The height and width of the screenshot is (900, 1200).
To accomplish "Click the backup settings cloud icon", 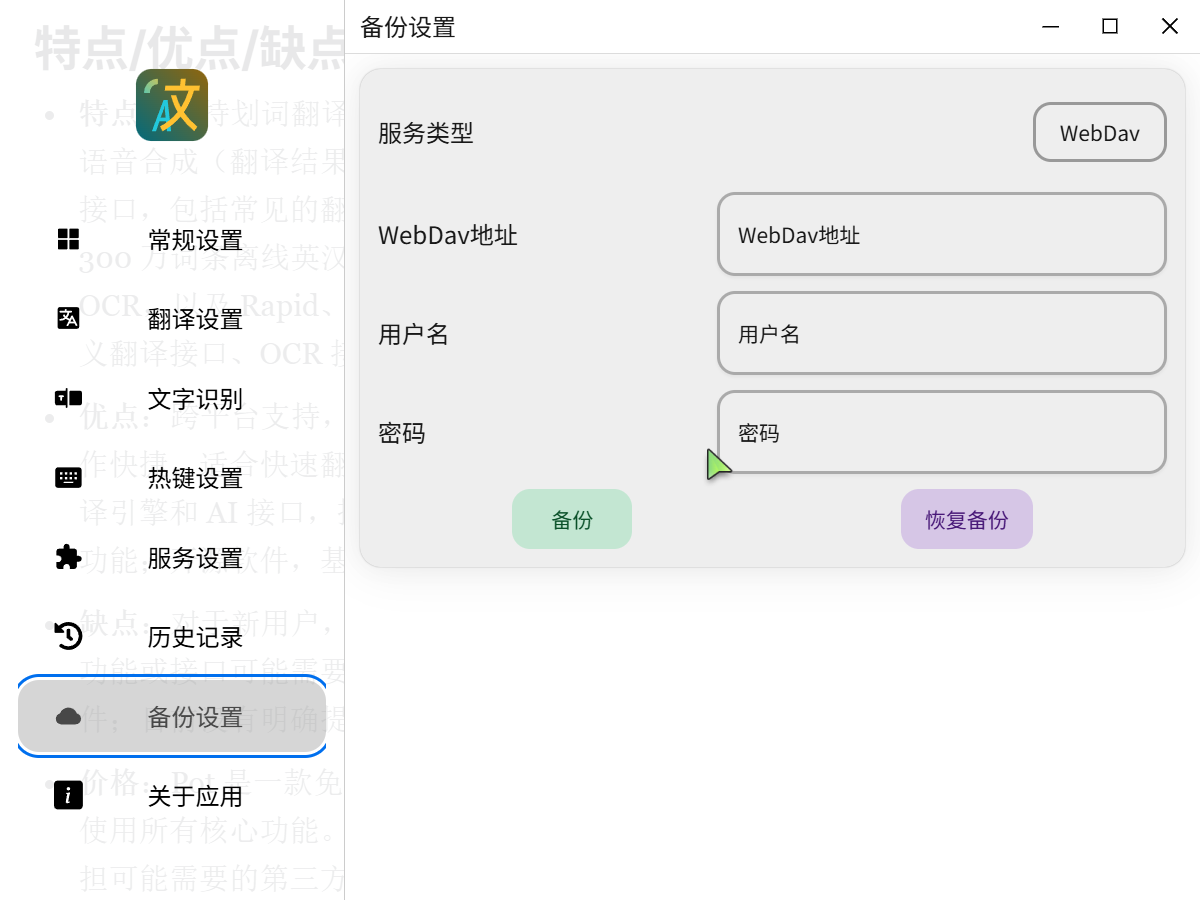I will tap(68, 716).
